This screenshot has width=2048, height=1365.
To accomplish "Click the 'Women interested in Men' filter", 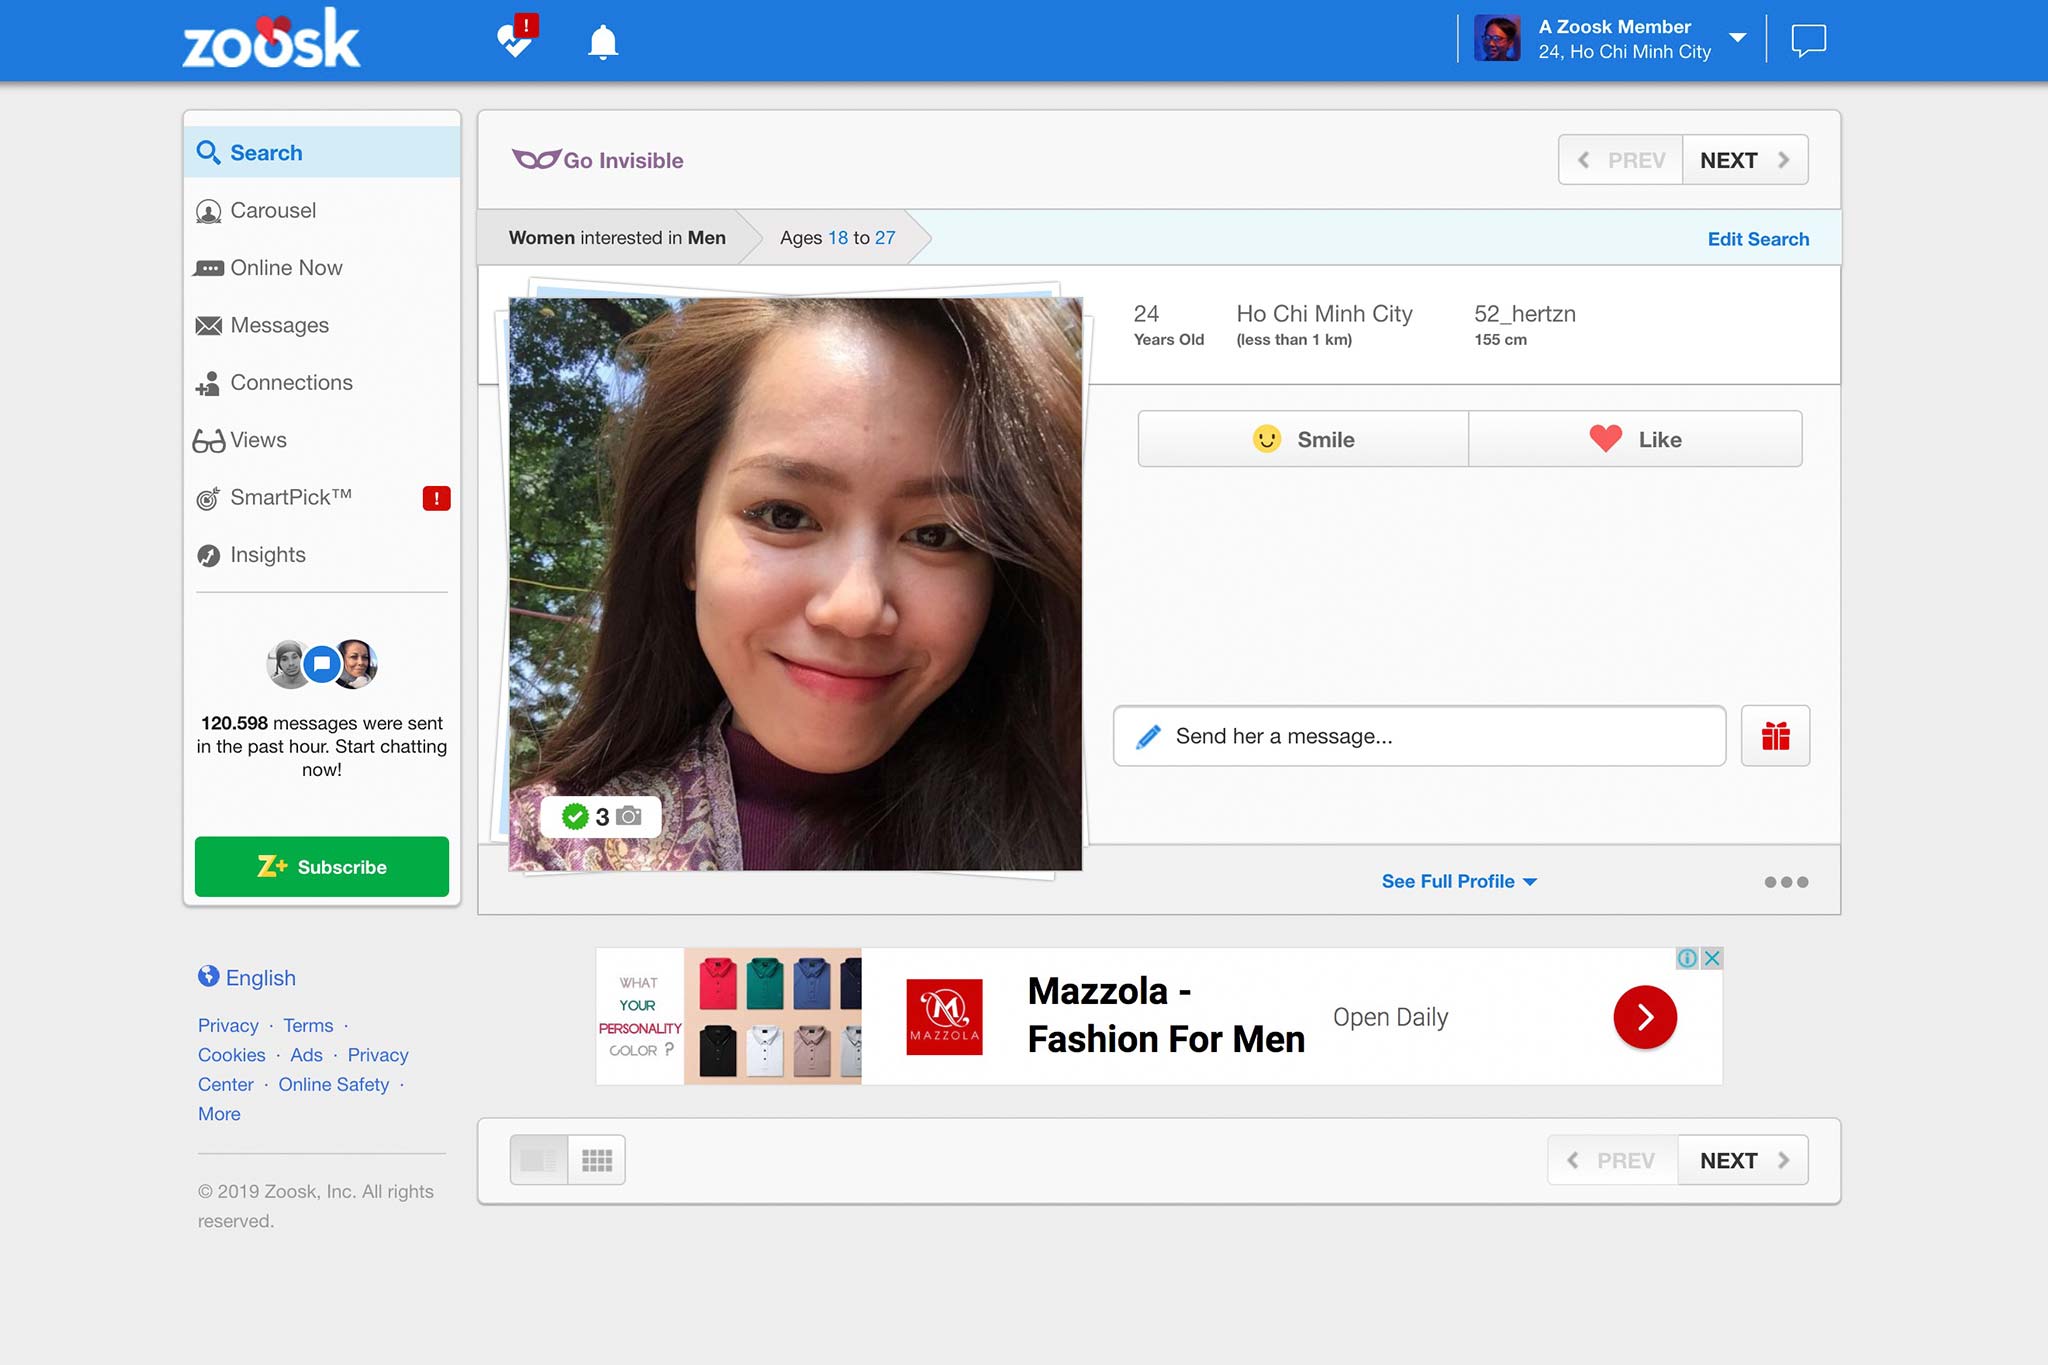I will [x=617, y=238].
